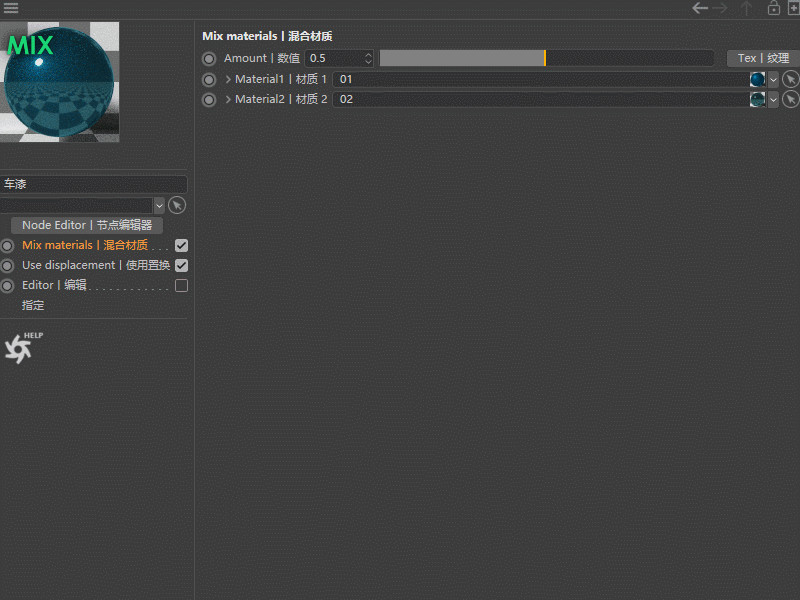The image size is (800, 600).
Task: Enable the Editor checkbox
Action: (x=181, y=285)
